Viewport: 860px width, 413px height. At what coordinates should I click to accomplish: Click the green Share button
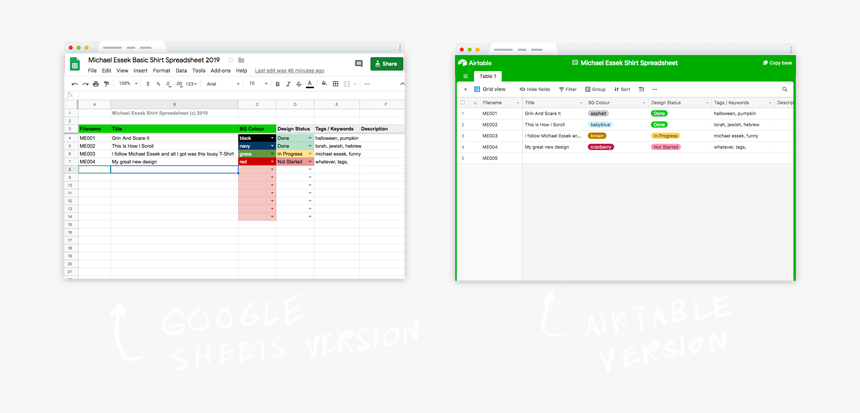pyautogui.click(x=387, y=64)
